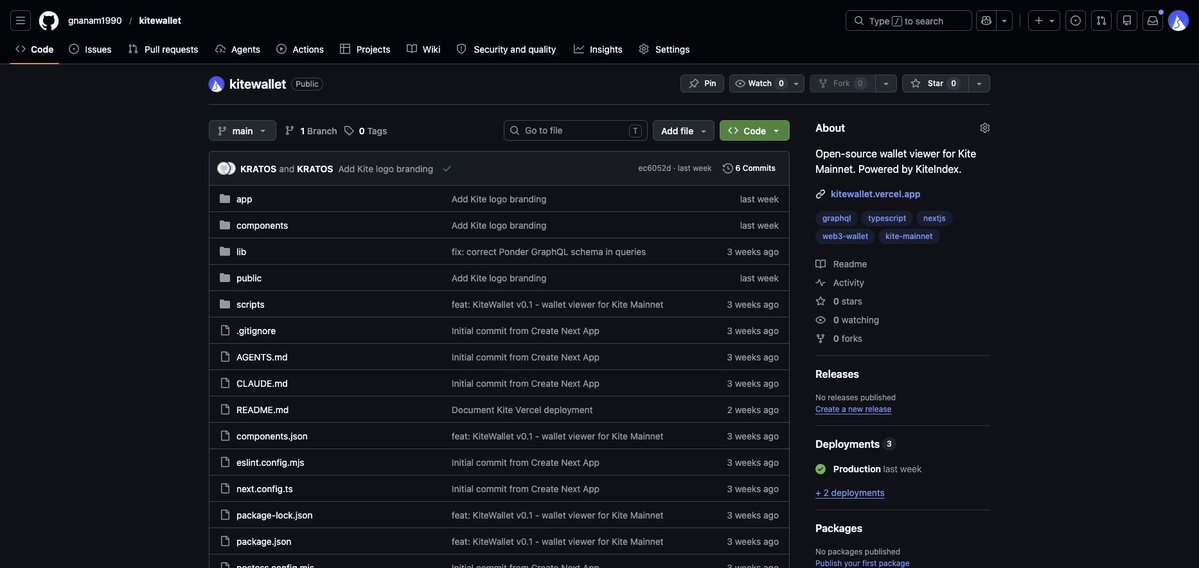
Task: Click the next.config.ts file icon
Action: 225,488
